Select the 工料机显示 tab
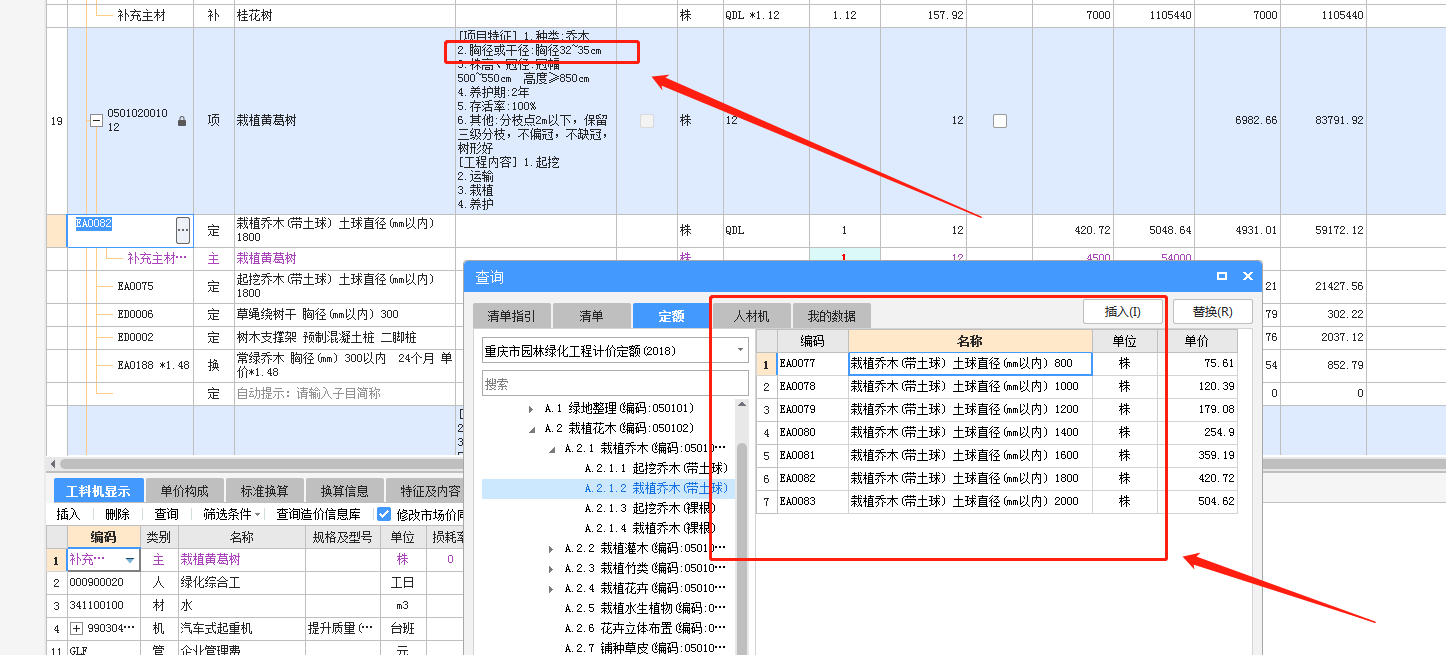Viewport: 1446px width, 655px height. pyautogui.click(x=98, y=491)
